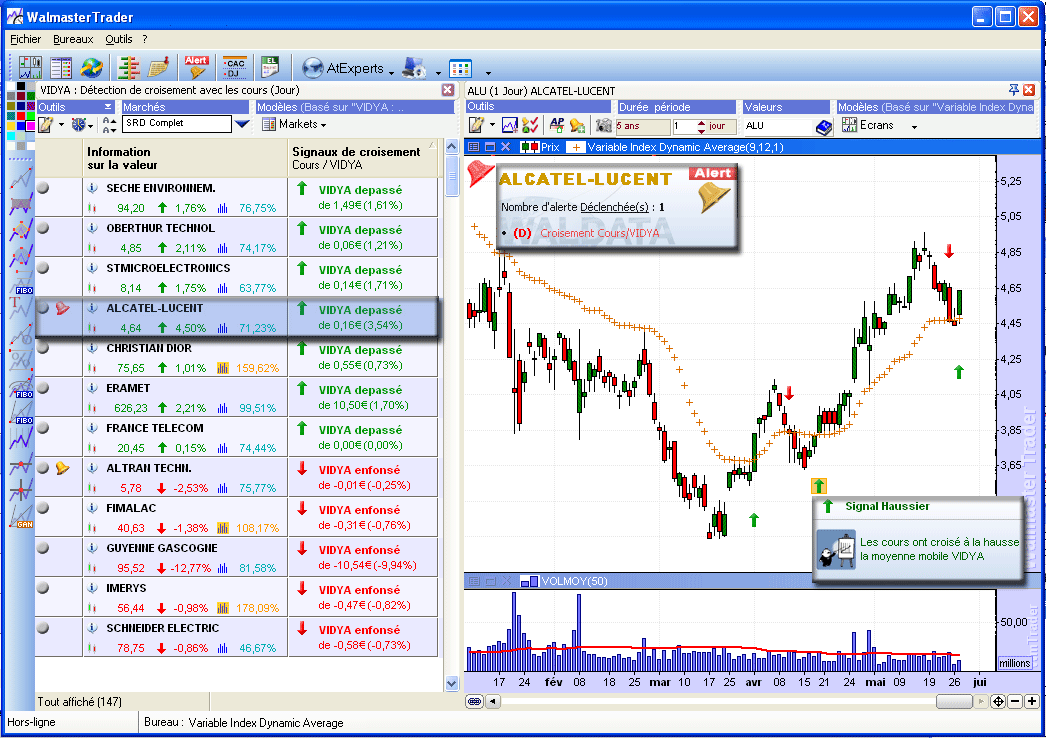Select the black color swatch

pos(21,86)
